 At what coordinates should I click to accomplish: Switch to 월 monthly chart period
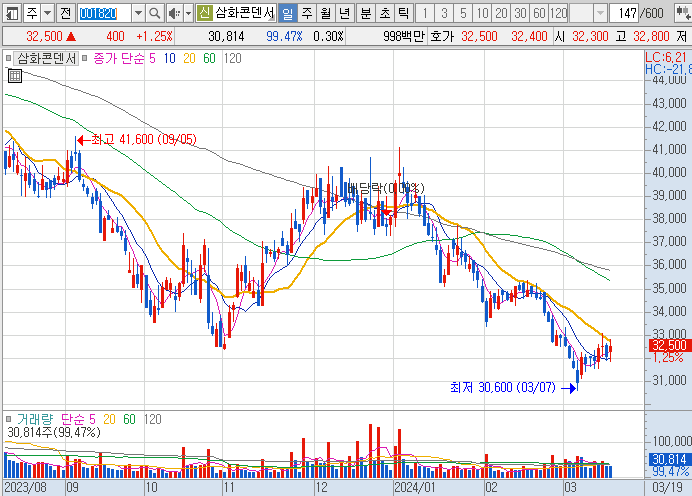(326, 13)
